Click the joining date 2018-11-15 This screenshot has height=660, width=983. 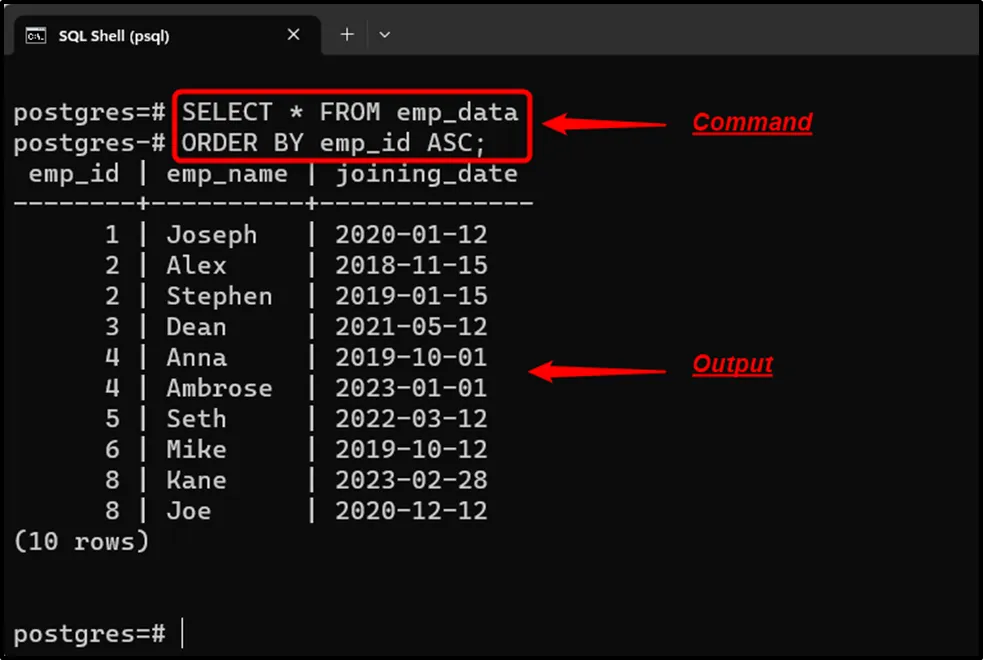[x=411, y=266]
